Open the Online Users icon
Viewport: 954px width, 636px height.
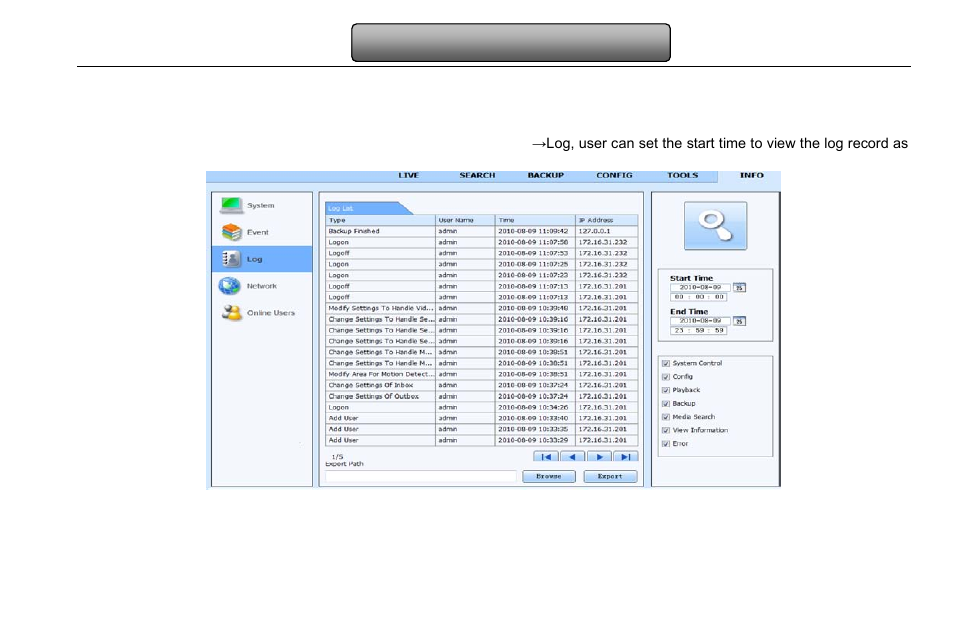(231, 312)
